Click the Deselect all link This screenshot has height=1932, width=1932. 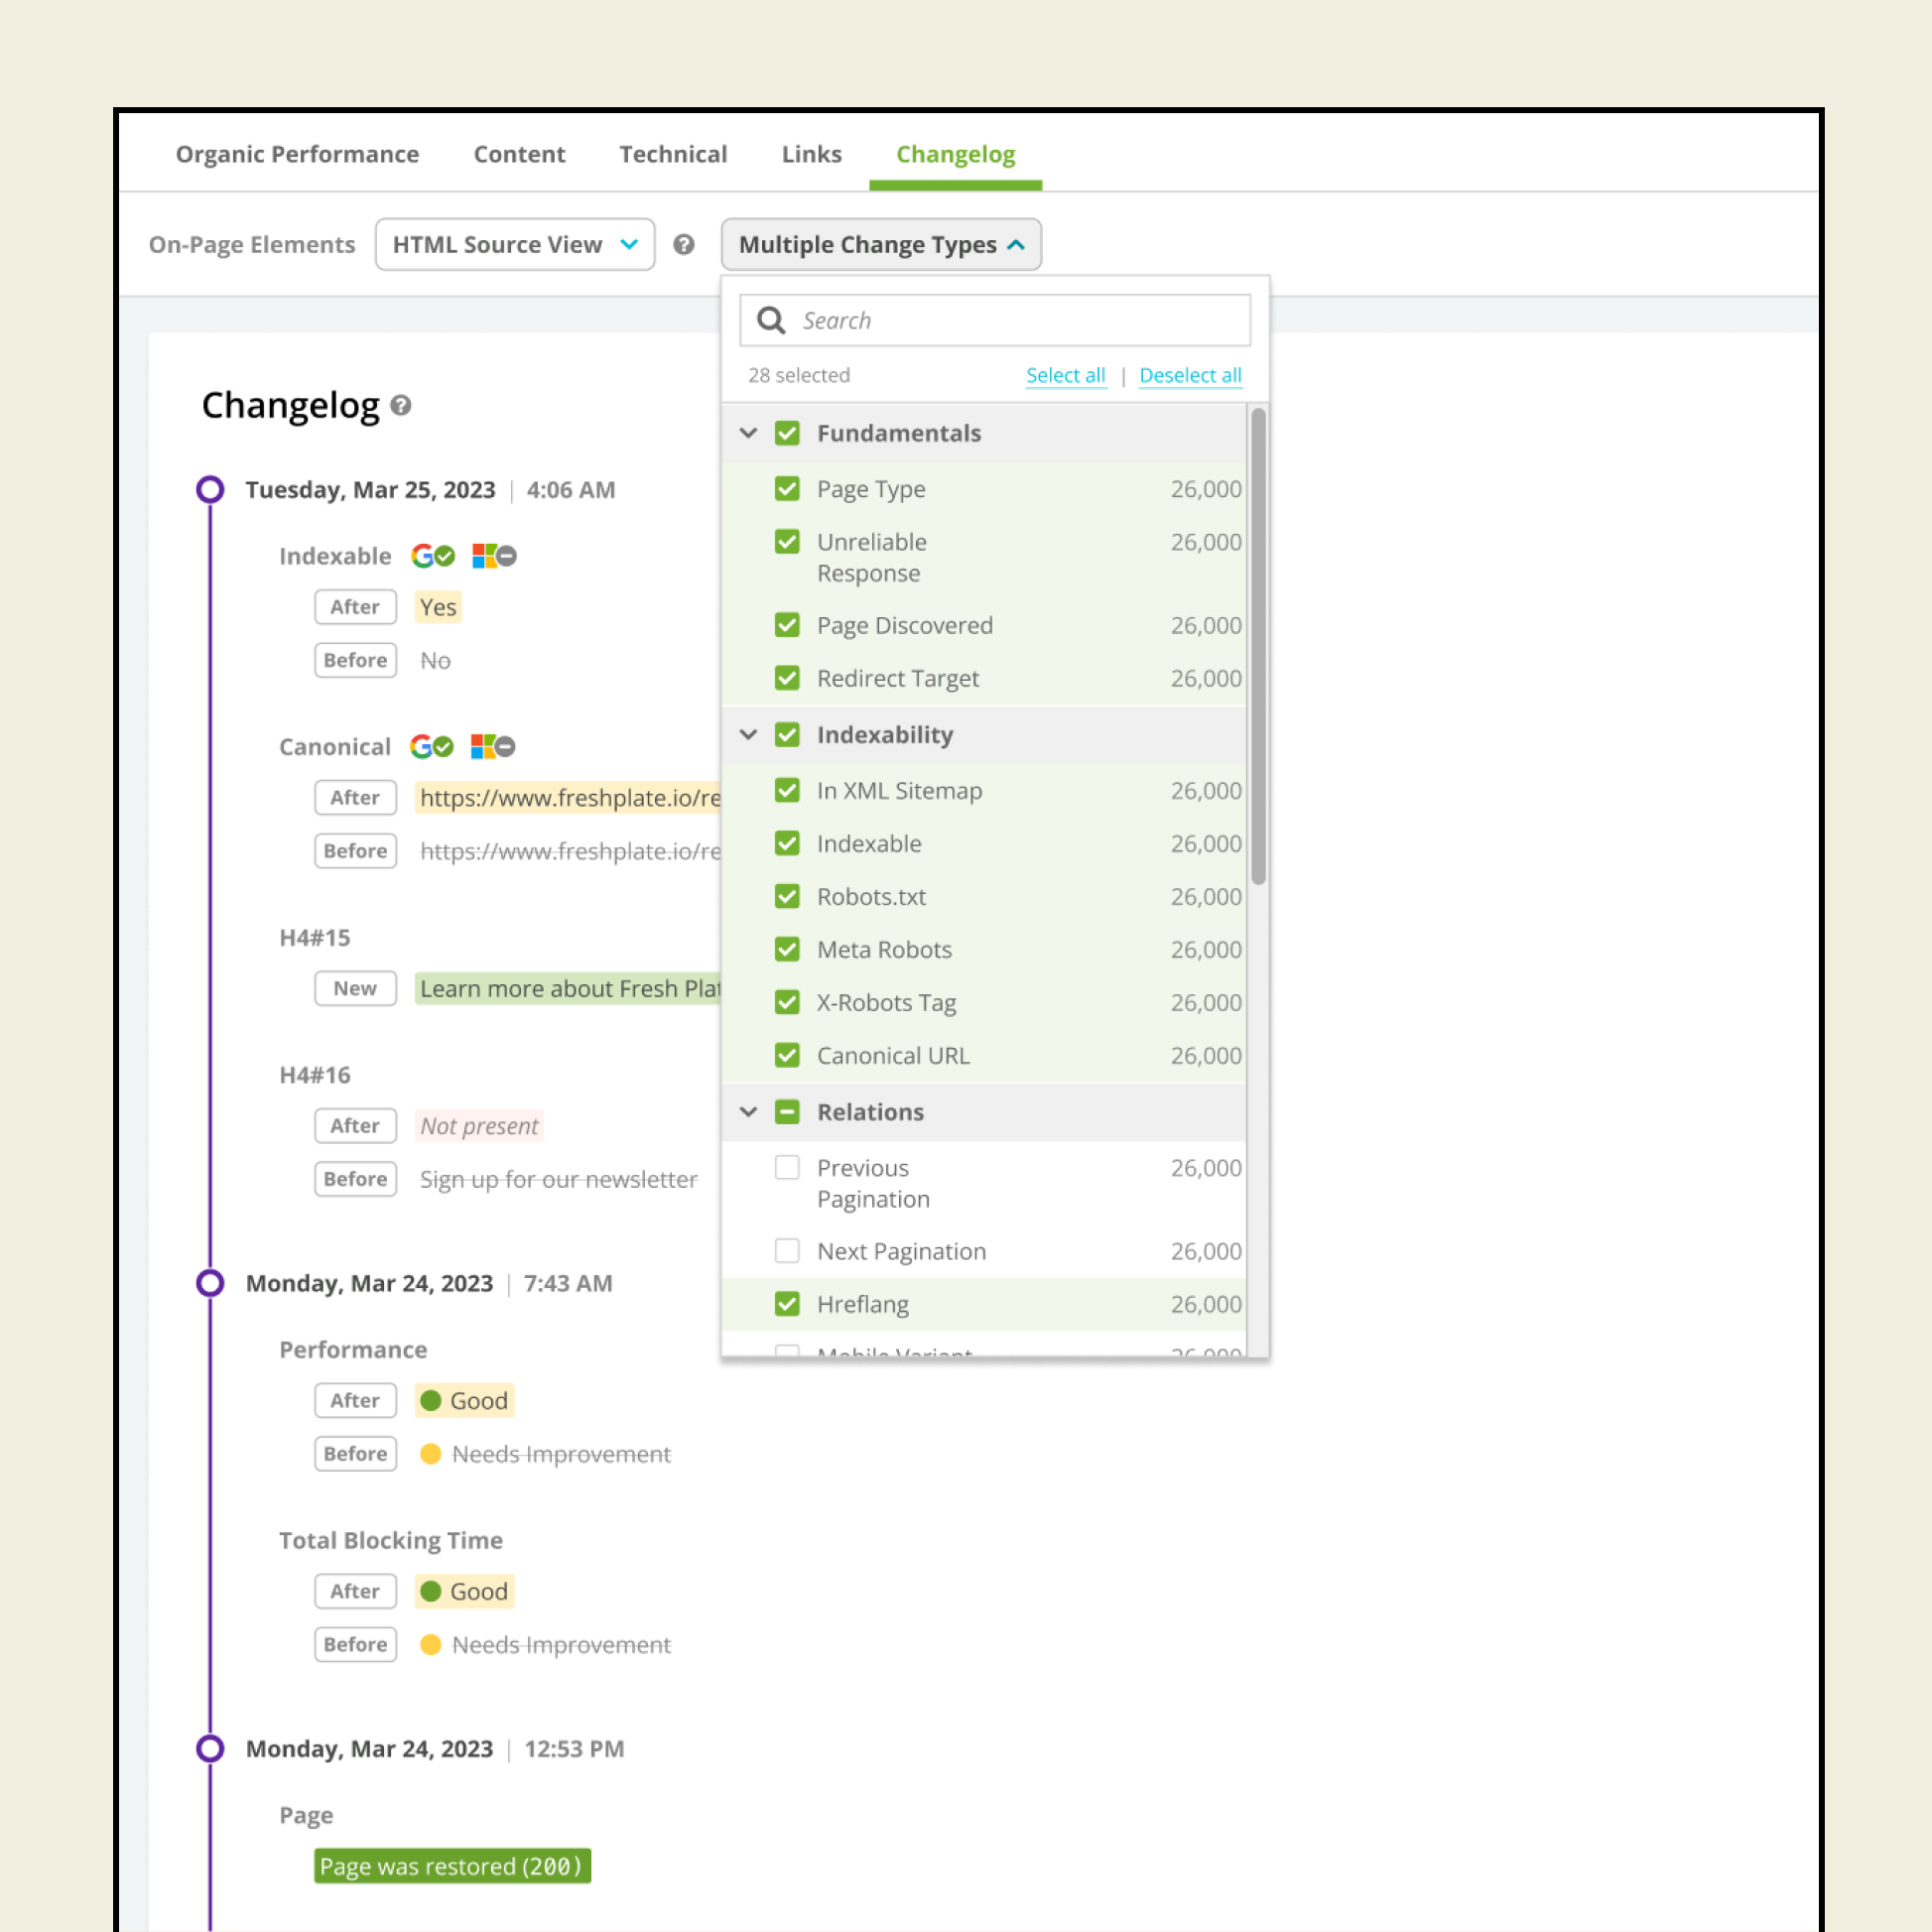[1190, 375]
